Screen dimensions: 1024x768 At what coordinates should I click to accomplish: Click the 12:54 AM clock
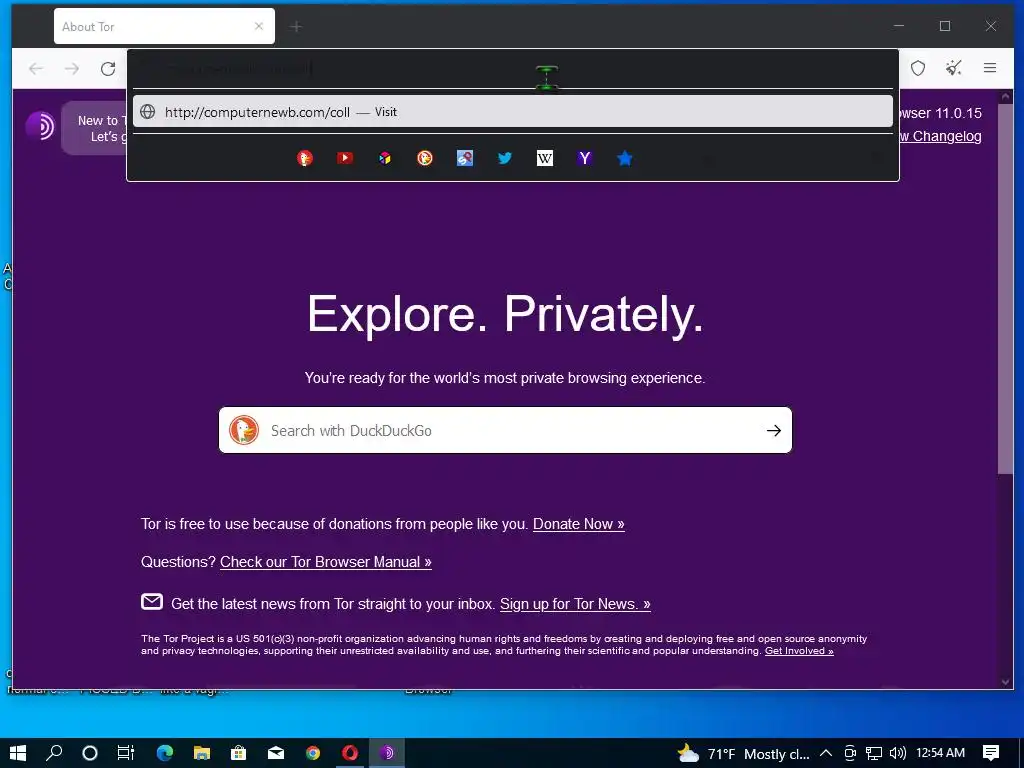coord(940,753)
